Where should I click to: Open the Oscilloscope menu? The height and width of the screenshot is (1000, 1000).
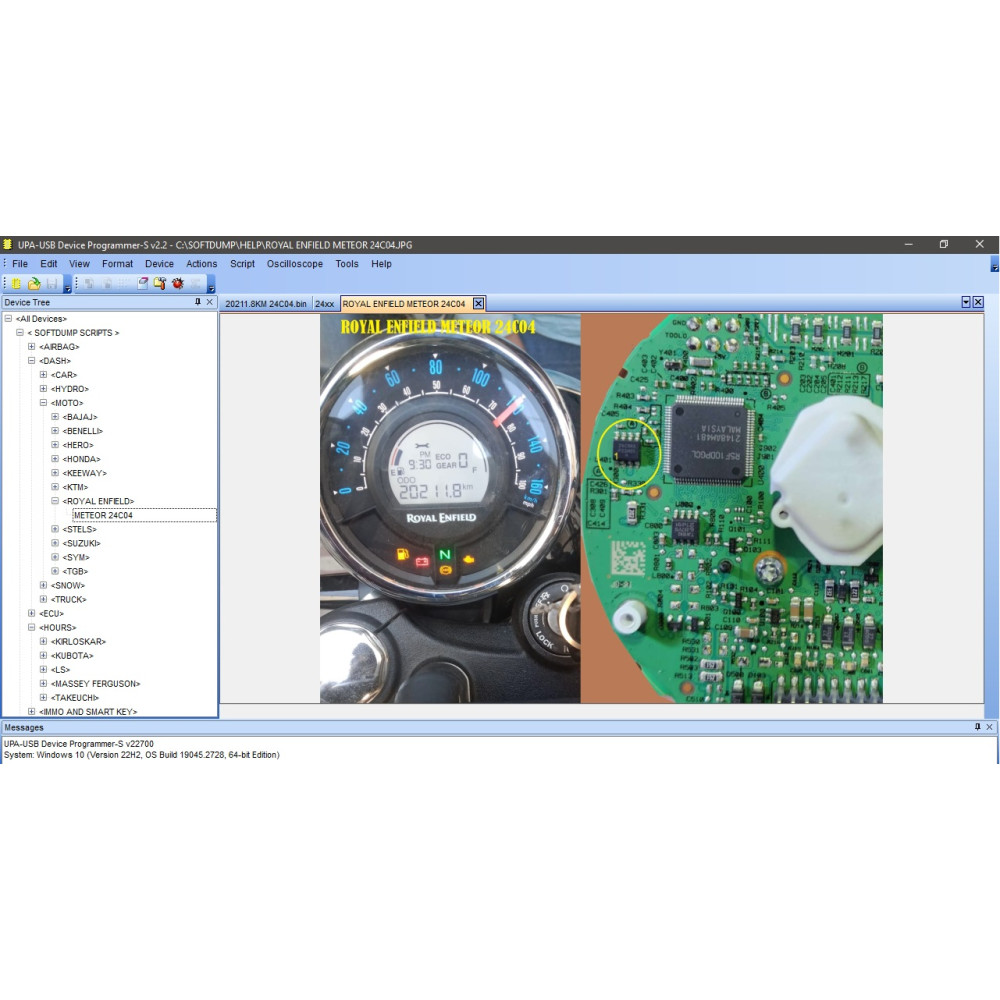click(x=295, y=263)
